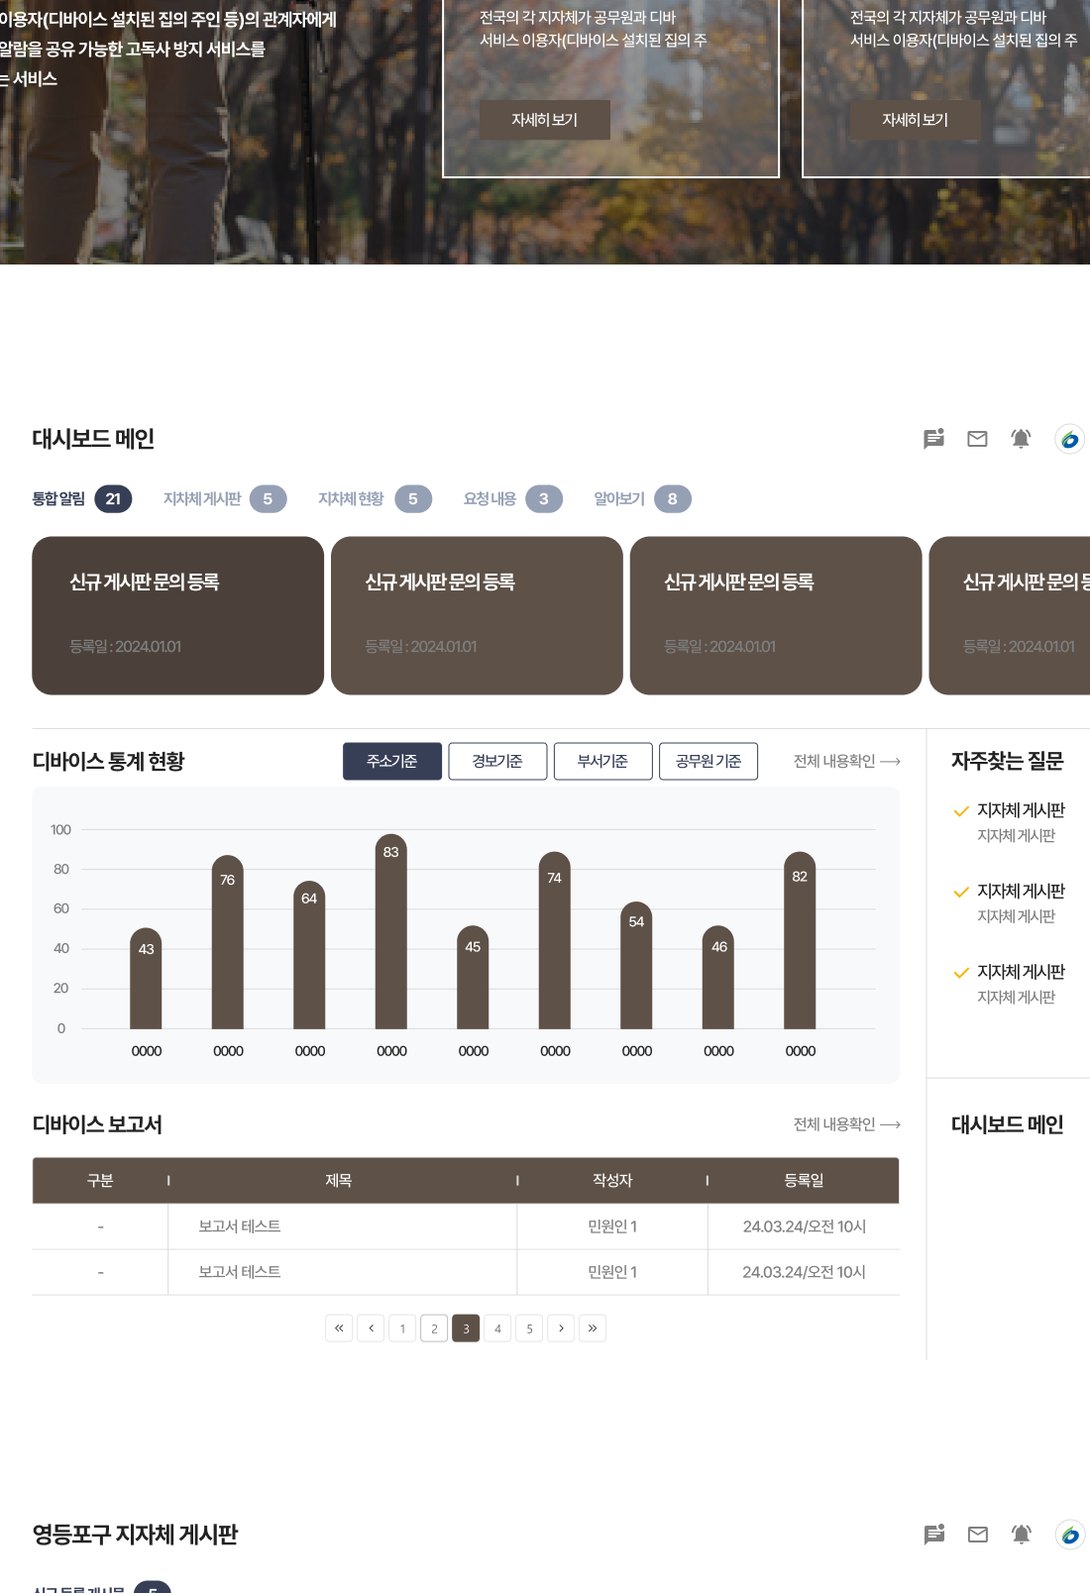Go to next page with single-right arrow
Screen dimensions: 1090x1593
click(561, 1328)
